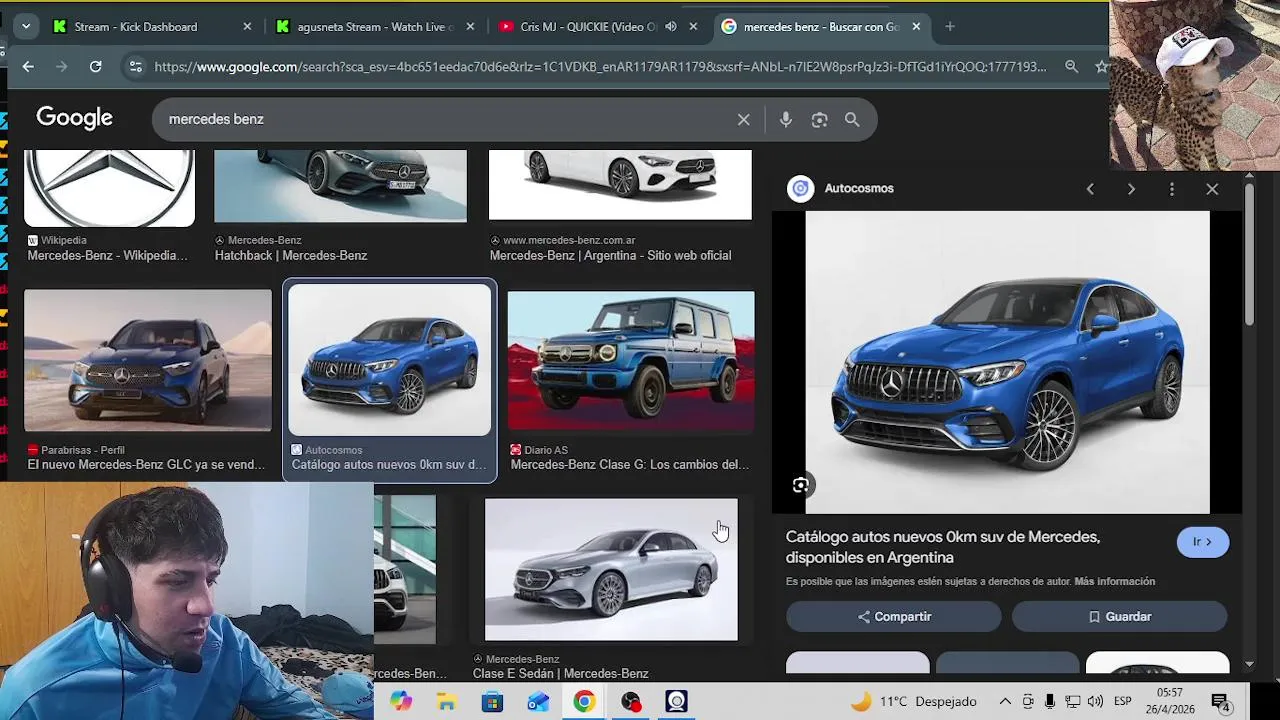Open Google Chrome from the taskbar
Screen dimensions: 1280x720
point(584,702)
